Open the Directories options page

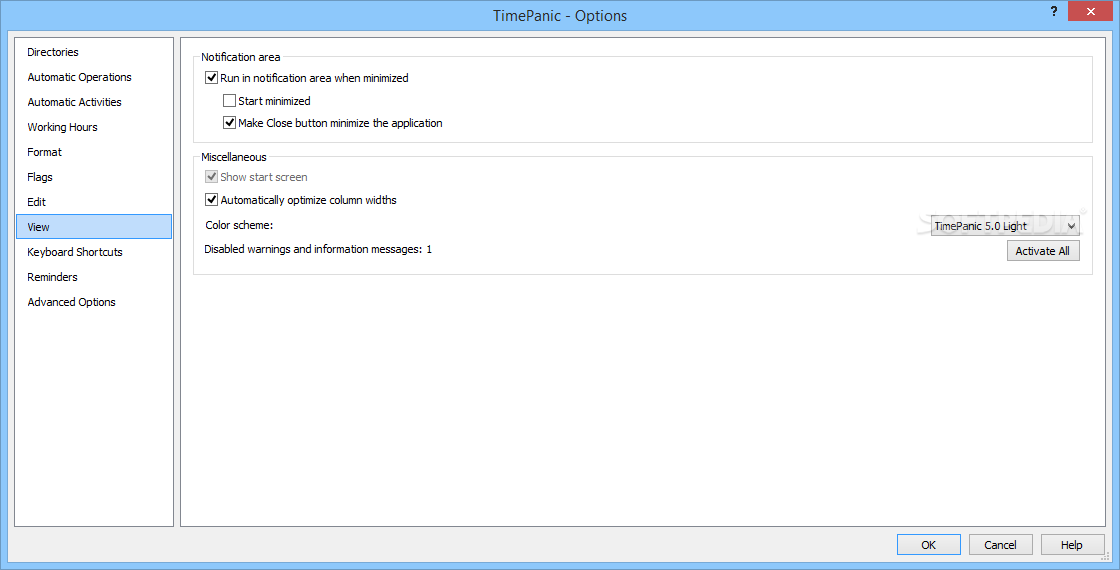(x=94, y=52)
